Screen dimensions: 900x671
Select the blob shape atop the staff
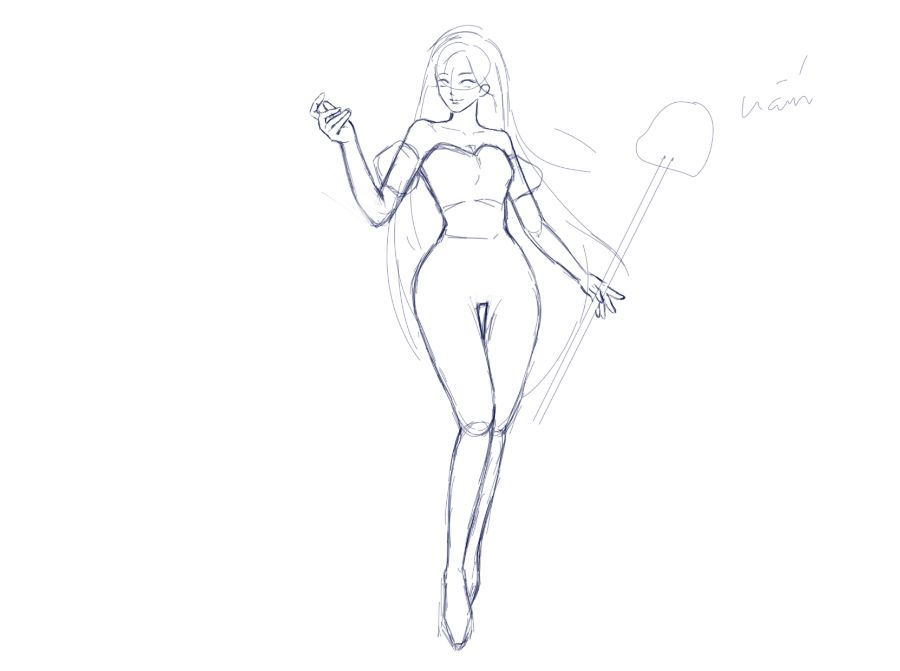click(x=675, y=138)
